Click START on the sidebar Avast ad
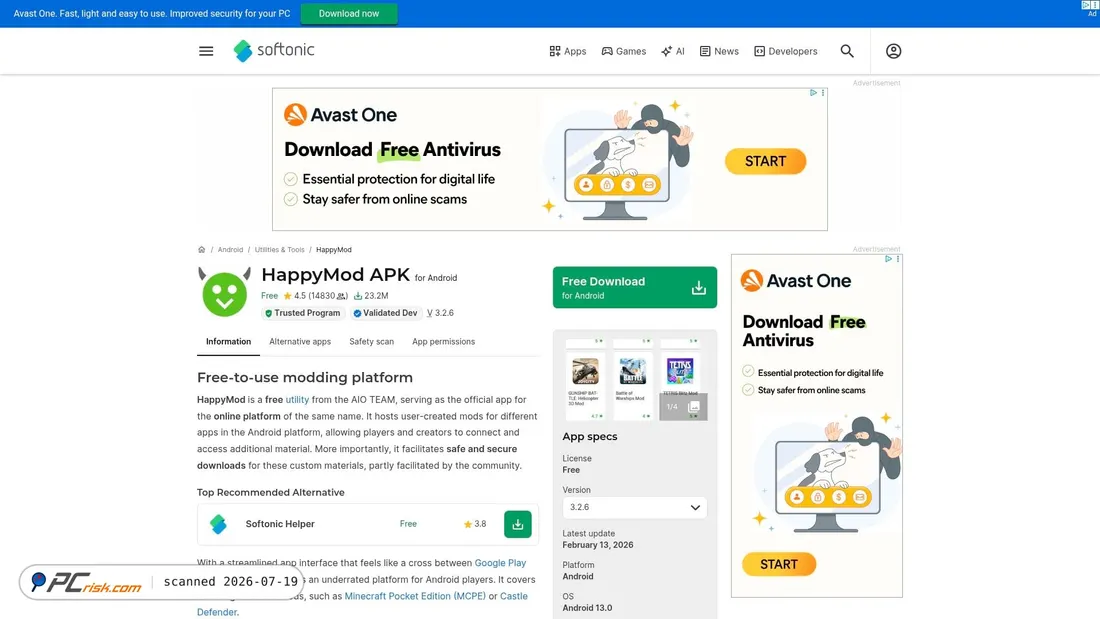1100x619 pixels. [779, 564]
